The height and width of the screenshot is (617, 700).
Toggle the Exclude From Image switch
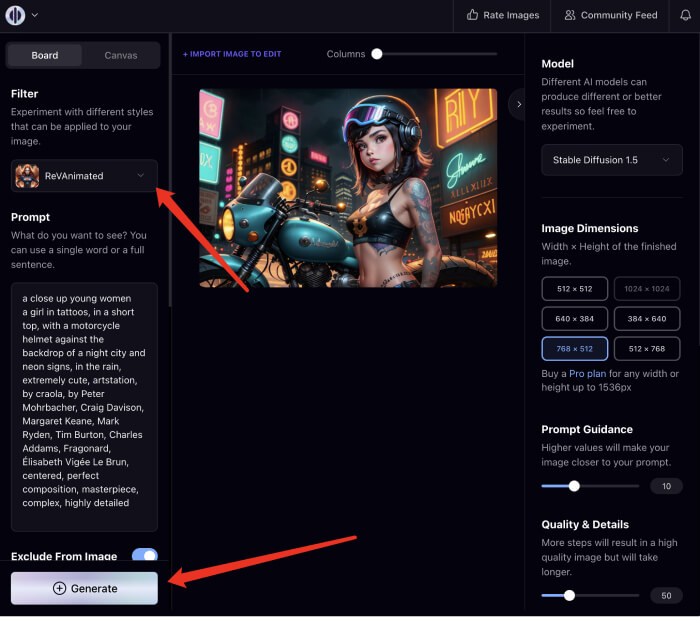(144, 556)
